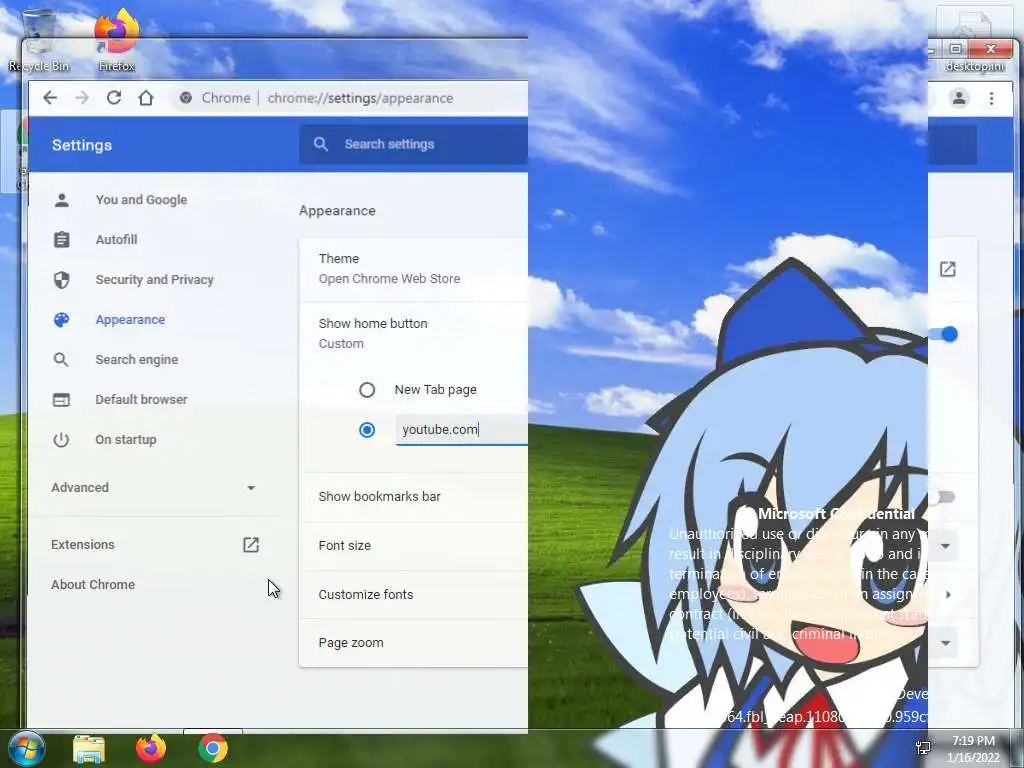
Task: Reload the Chrome settings page
Action: click(114, 98)
